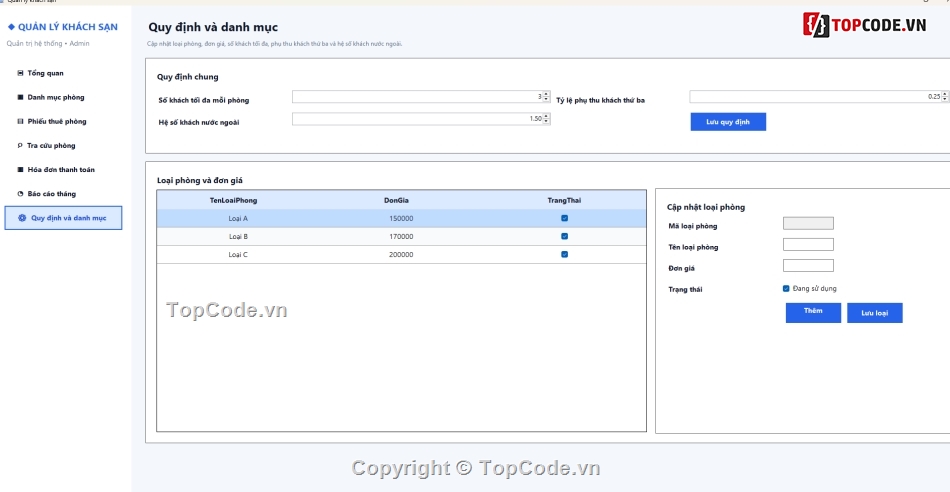The height and width of the screenshot is (492, 950).
Task: Click the 200000 price cell
Action: (401, 255)
